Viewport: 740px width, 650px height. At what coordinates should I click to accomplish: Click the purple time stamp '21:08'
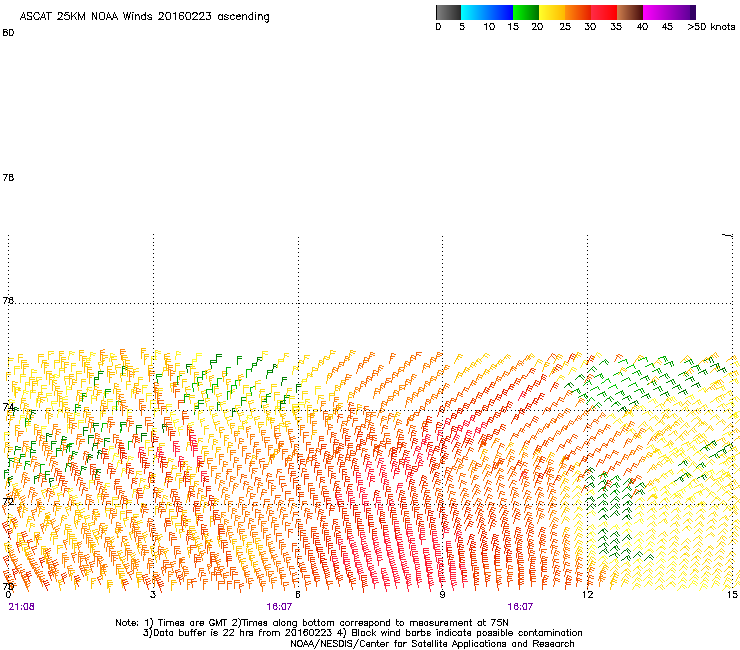(22, 607)
